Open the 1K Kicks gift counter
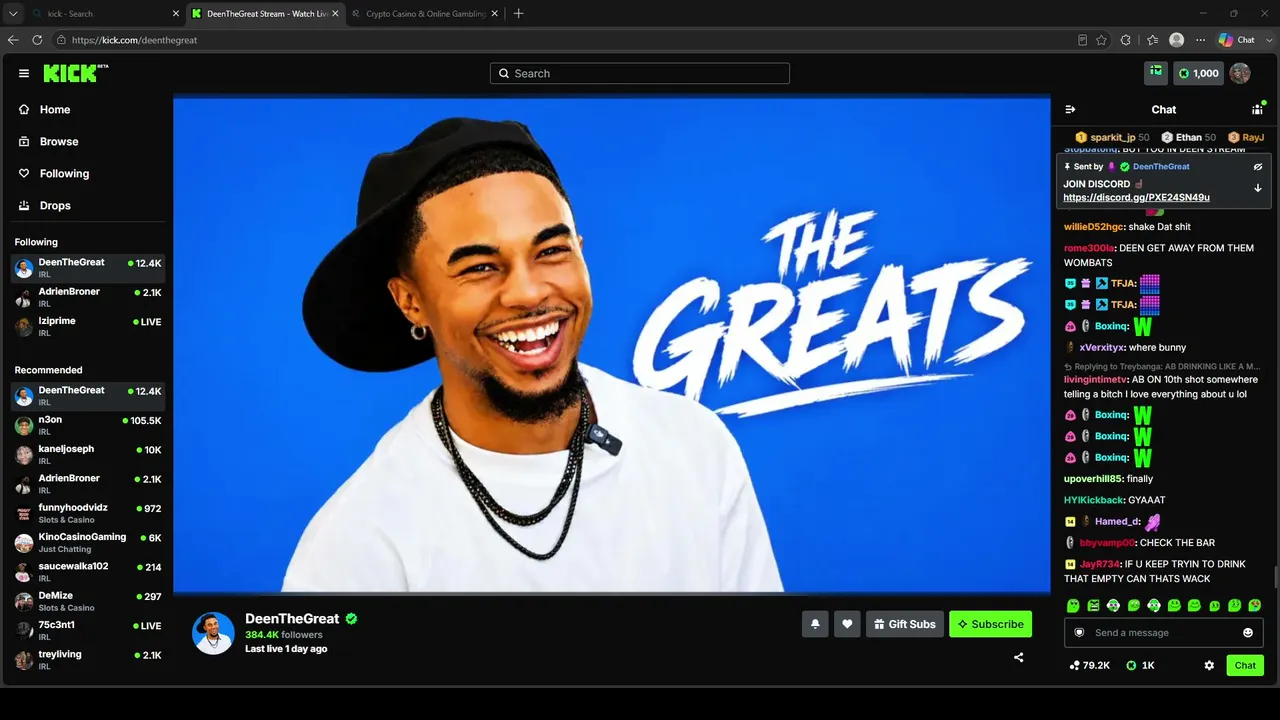 coord(1140,665)
